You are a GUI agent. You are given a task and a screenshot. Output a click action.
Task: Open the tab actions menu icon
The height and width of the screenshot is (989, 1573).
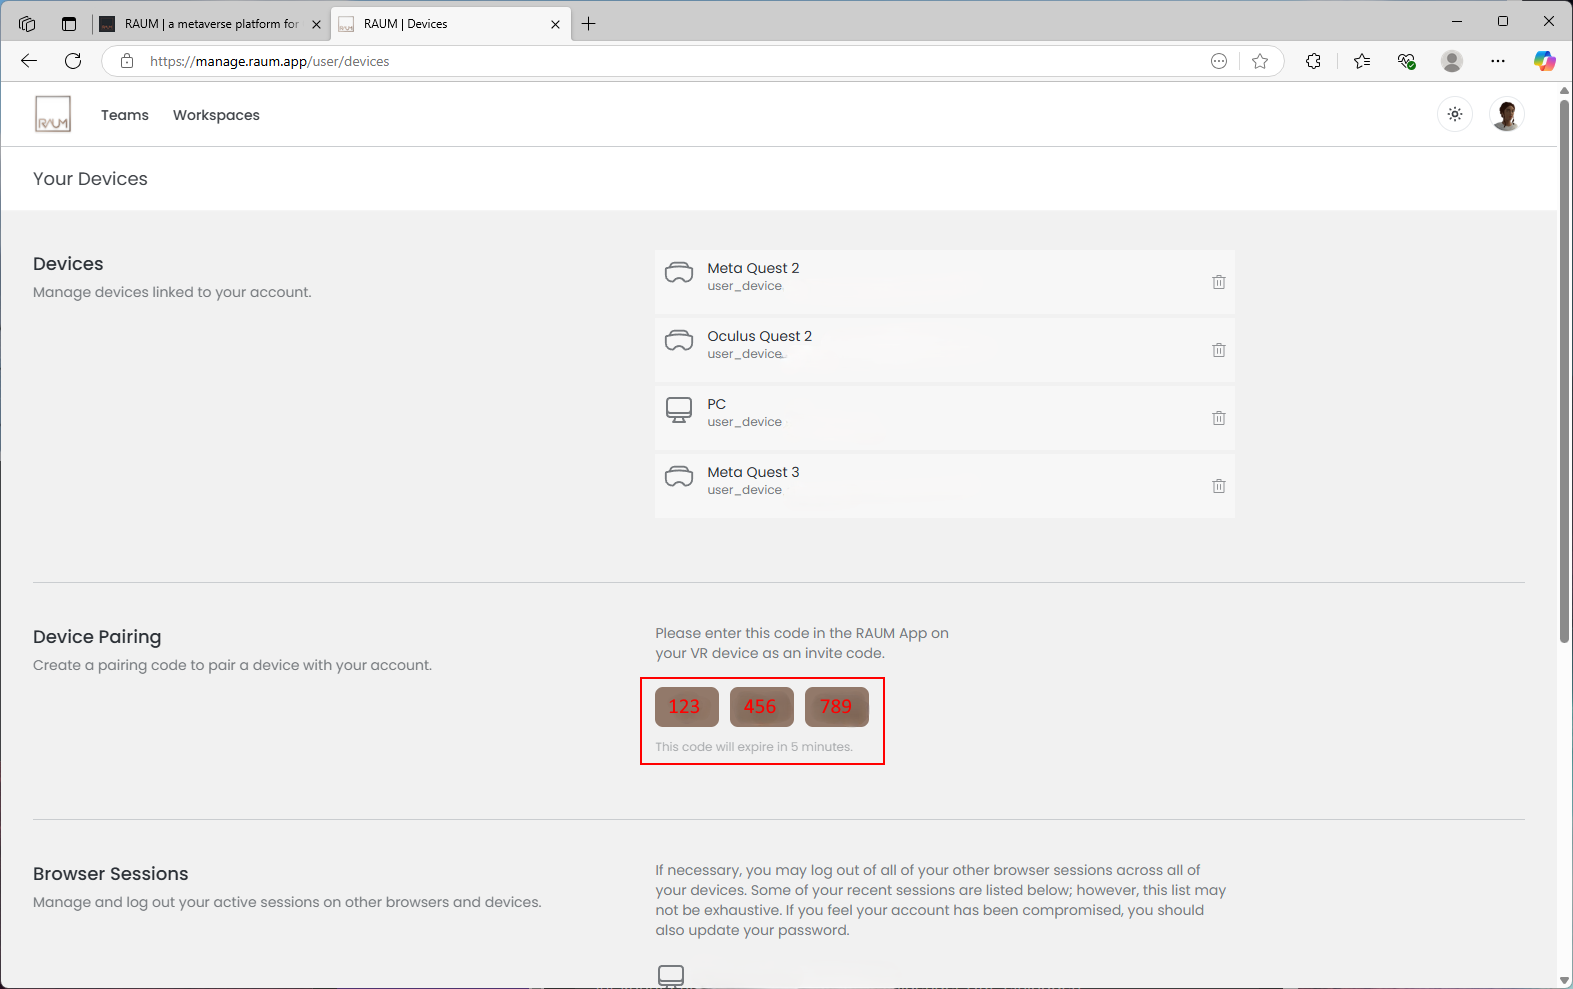69,24
